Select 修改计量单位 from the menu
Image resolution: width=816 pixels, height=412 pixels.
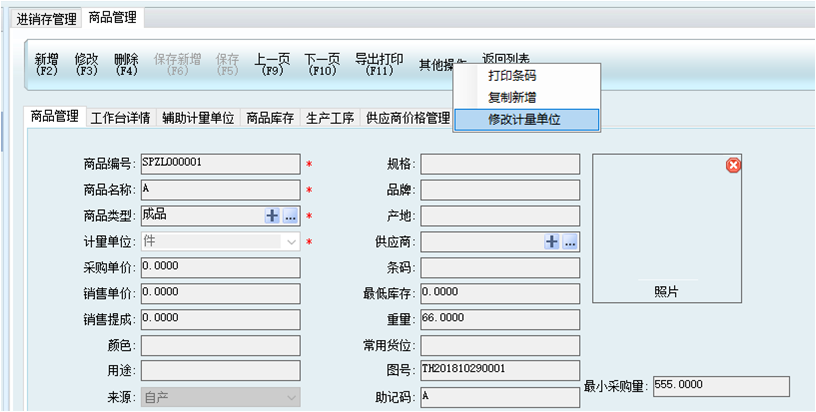pyautogui.click(x=526, y=119)
